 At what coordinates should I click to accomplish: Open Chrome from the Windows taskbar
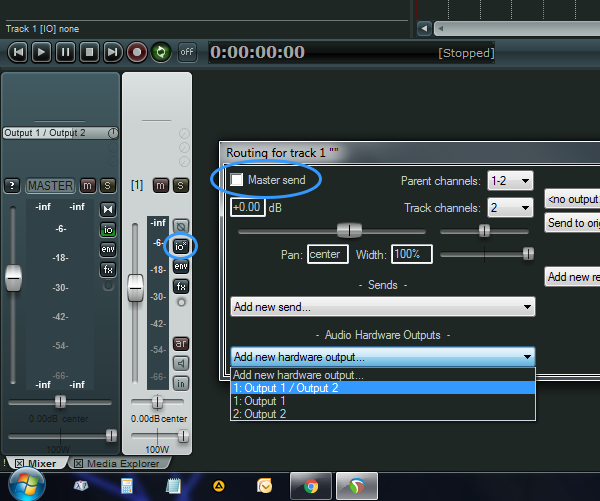[311, 487]
